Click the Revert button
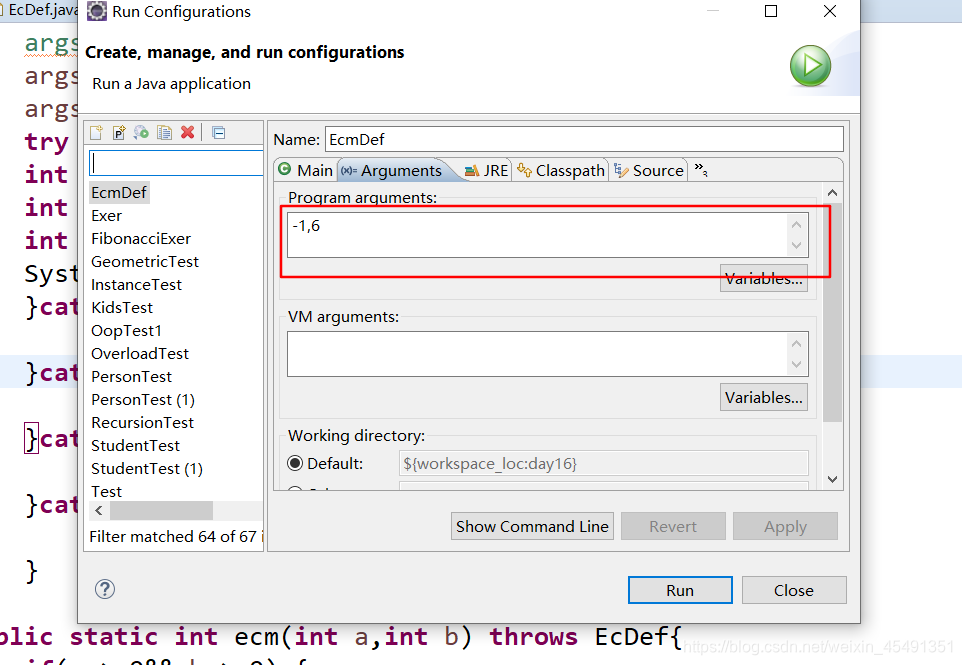This screenshot has width=962, height=665. pyautogui.click(x=673, y=526)
